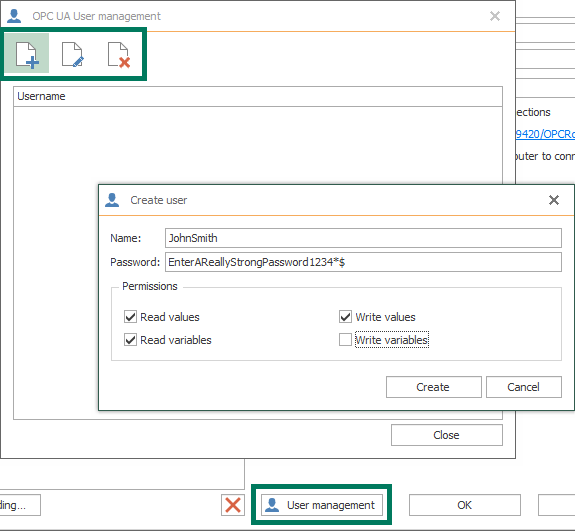Viewport: 575px width, 531px height.
Task: Click the Name input field
Action: pos(363,238)
